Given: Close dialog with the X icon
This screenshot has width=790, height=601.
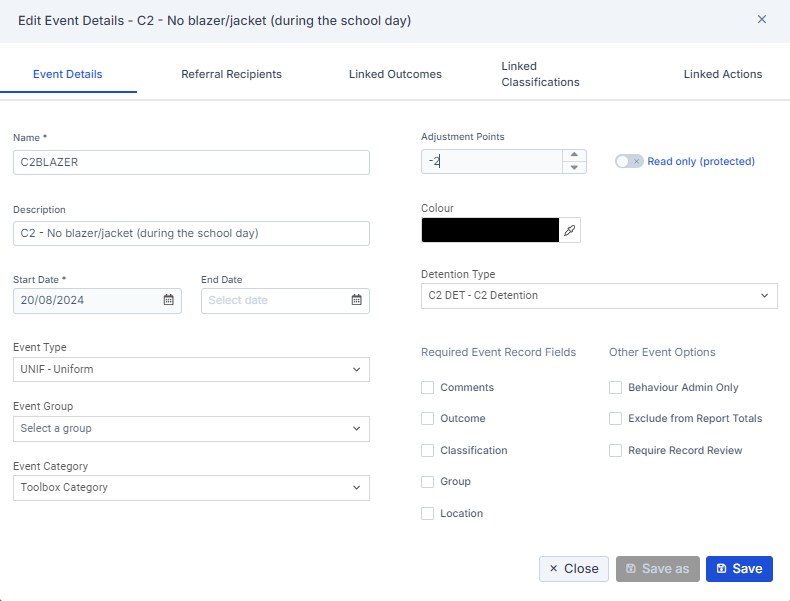Looking at the screenshot, I should (762, 19).
